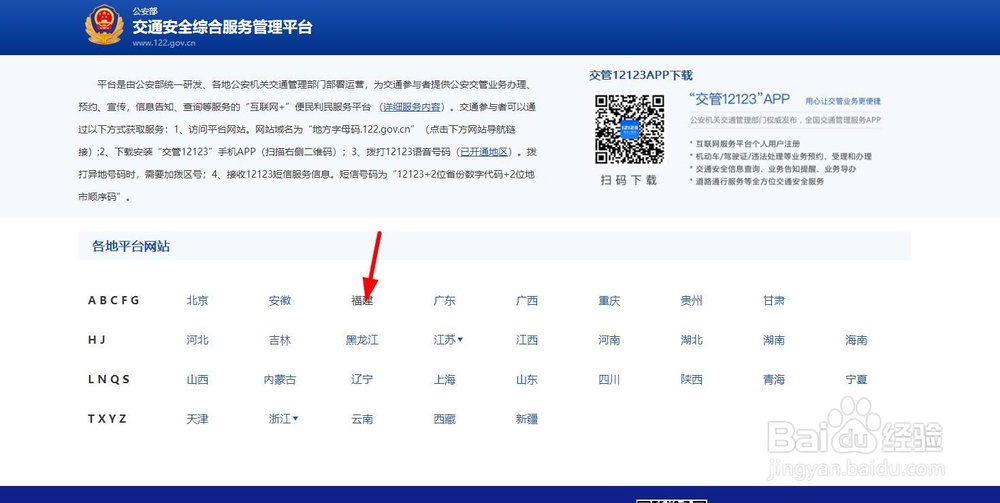This screenshot has height=503, width=1000.
Task: Open the 湖北 province link
Action: [x=691, y=340]
